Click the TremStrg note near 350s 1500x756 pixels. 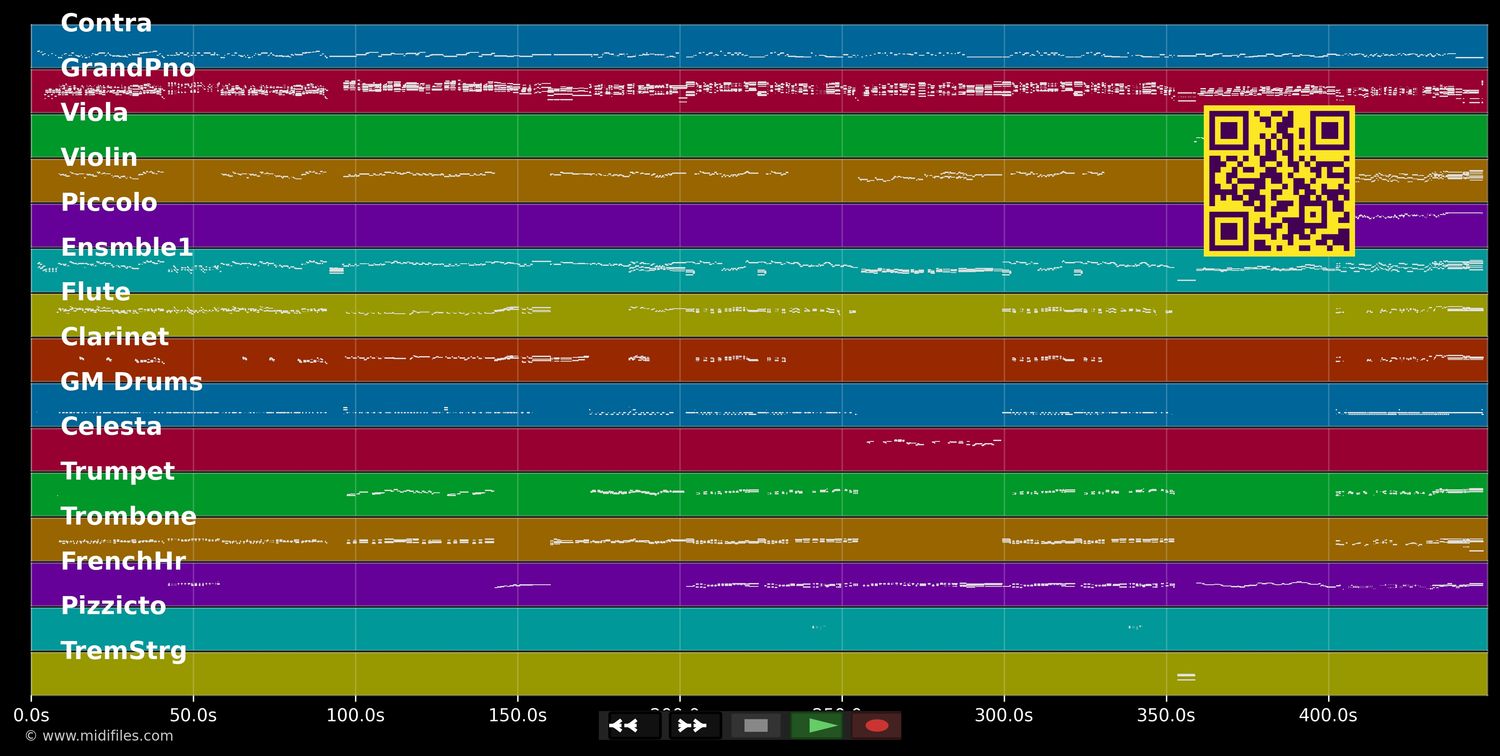(x=1186, y=677)
